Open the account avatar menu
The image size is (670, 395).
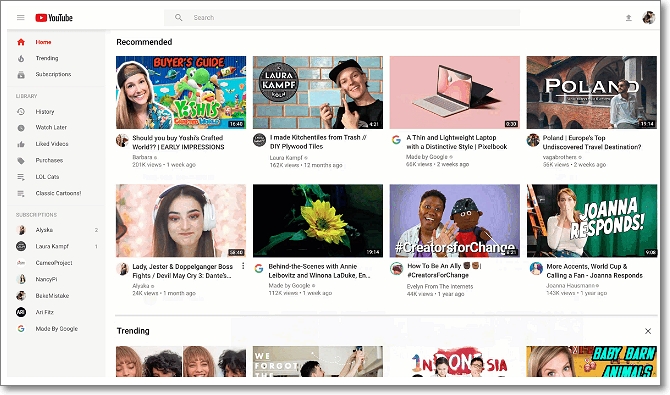(648, 18)
